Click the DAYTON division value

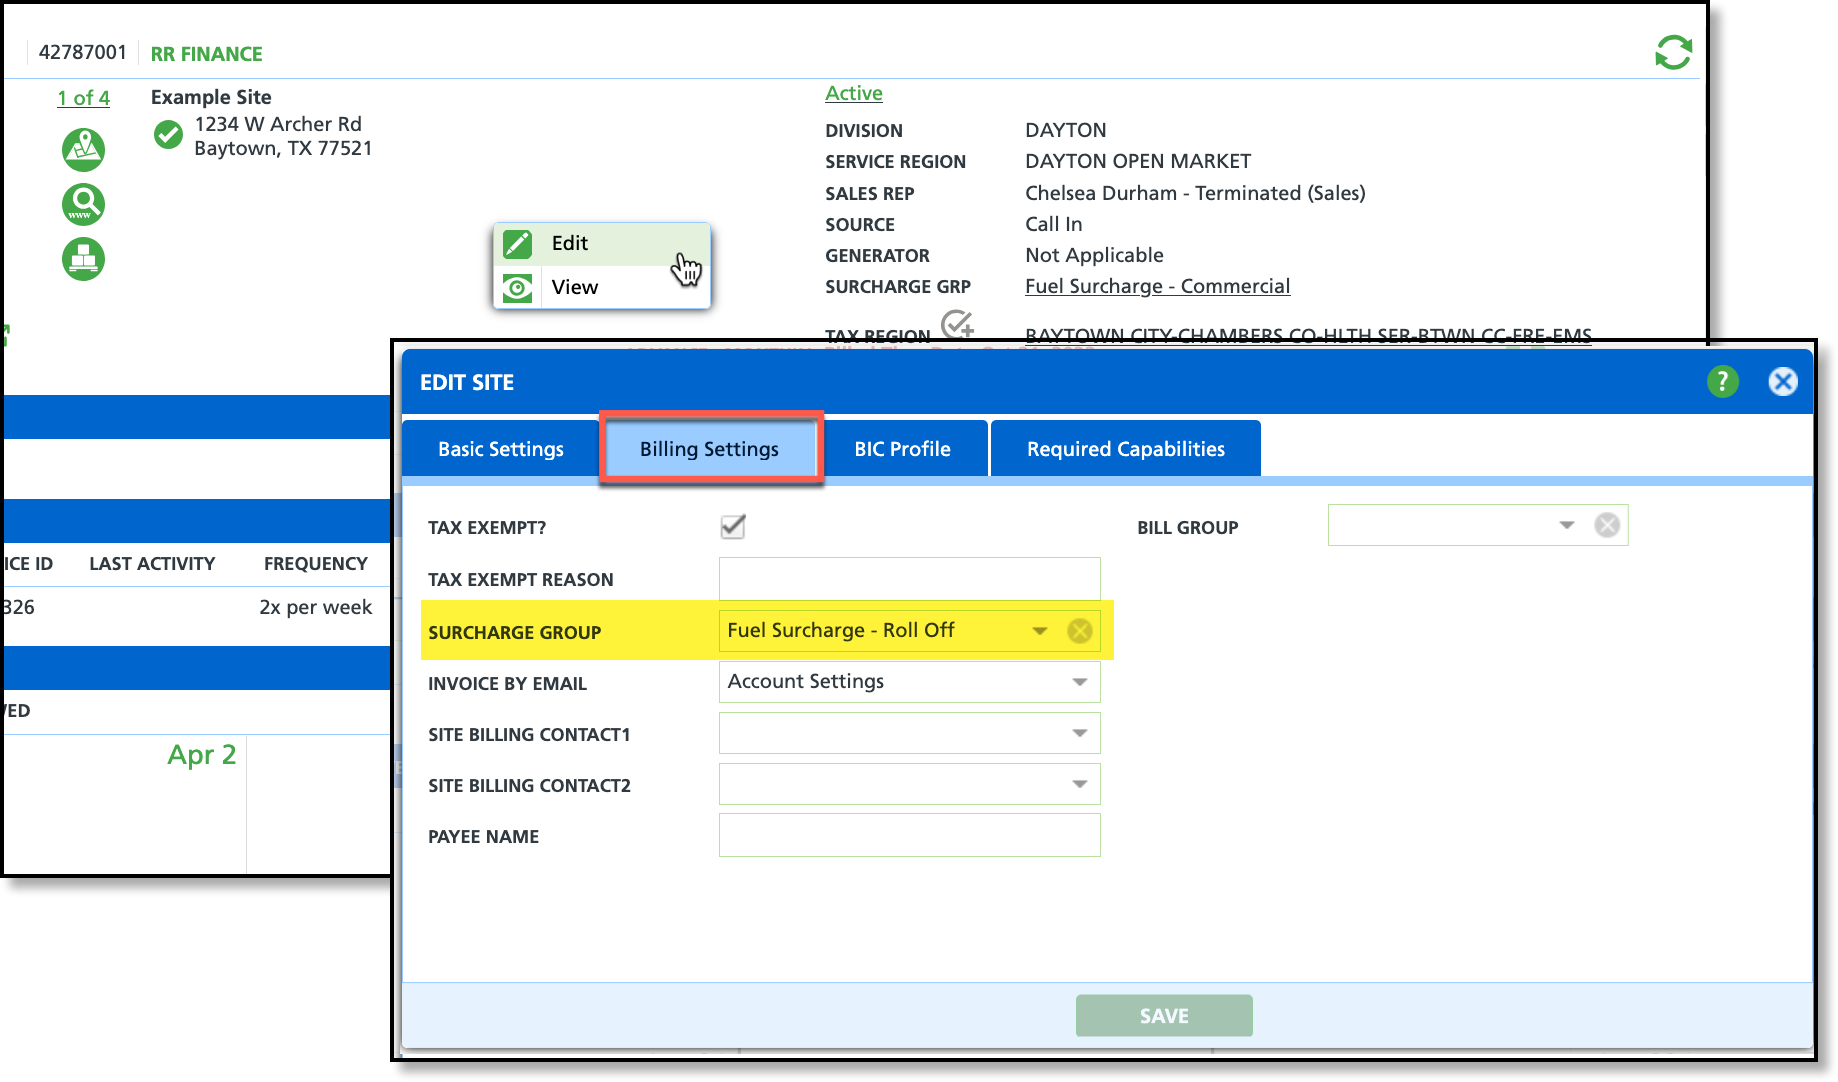point(1066,130)
